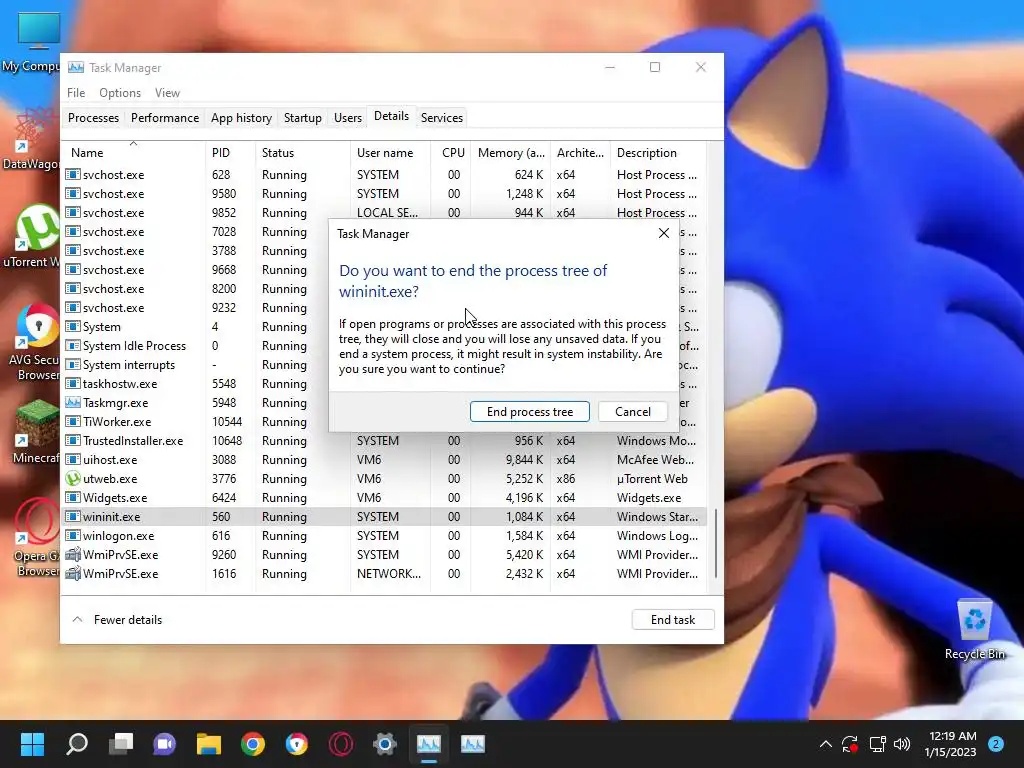Switch to the Startup tab
The height and width of the screenshot is (768, 1024).
302,118
